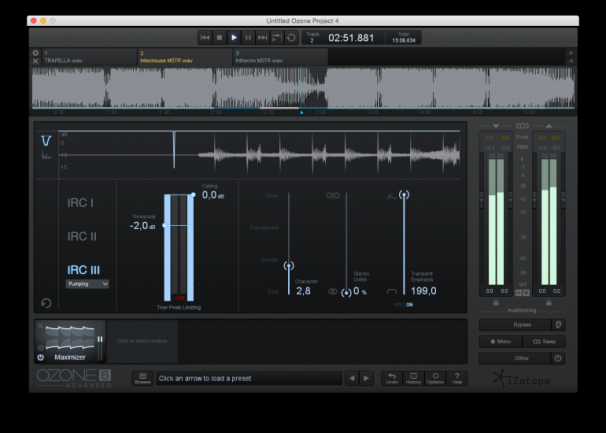The image size is (606, 433).
Task: Toggle Transient Emphasis ON/OFF switch
Action: pyautogui.click(x=404, y=304)
